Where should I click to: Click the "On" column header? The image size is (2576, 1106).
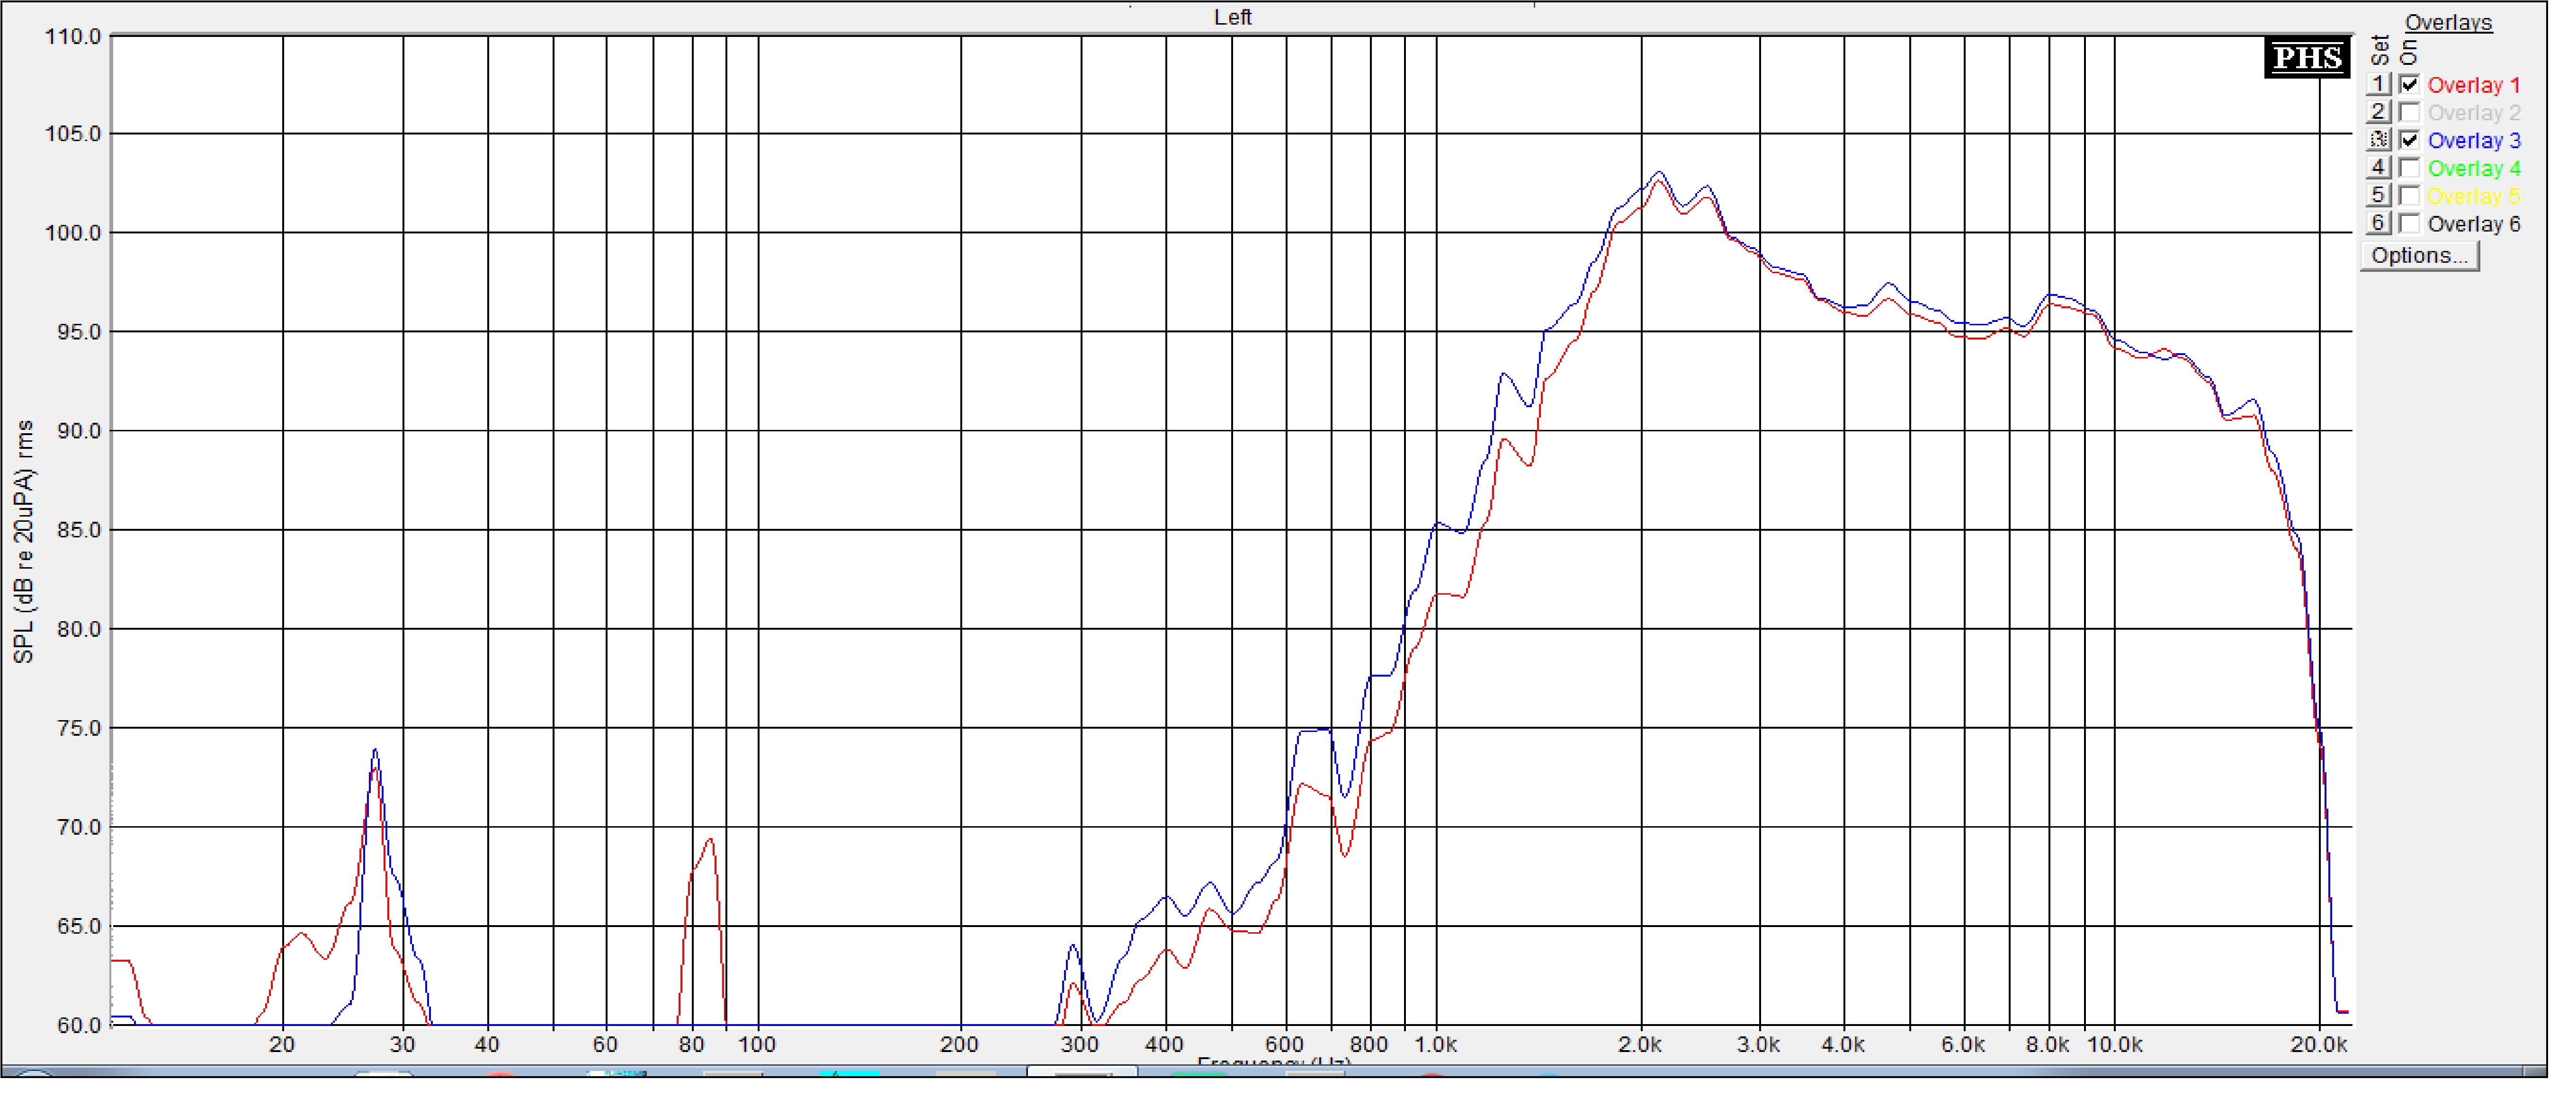point(2408,53)
